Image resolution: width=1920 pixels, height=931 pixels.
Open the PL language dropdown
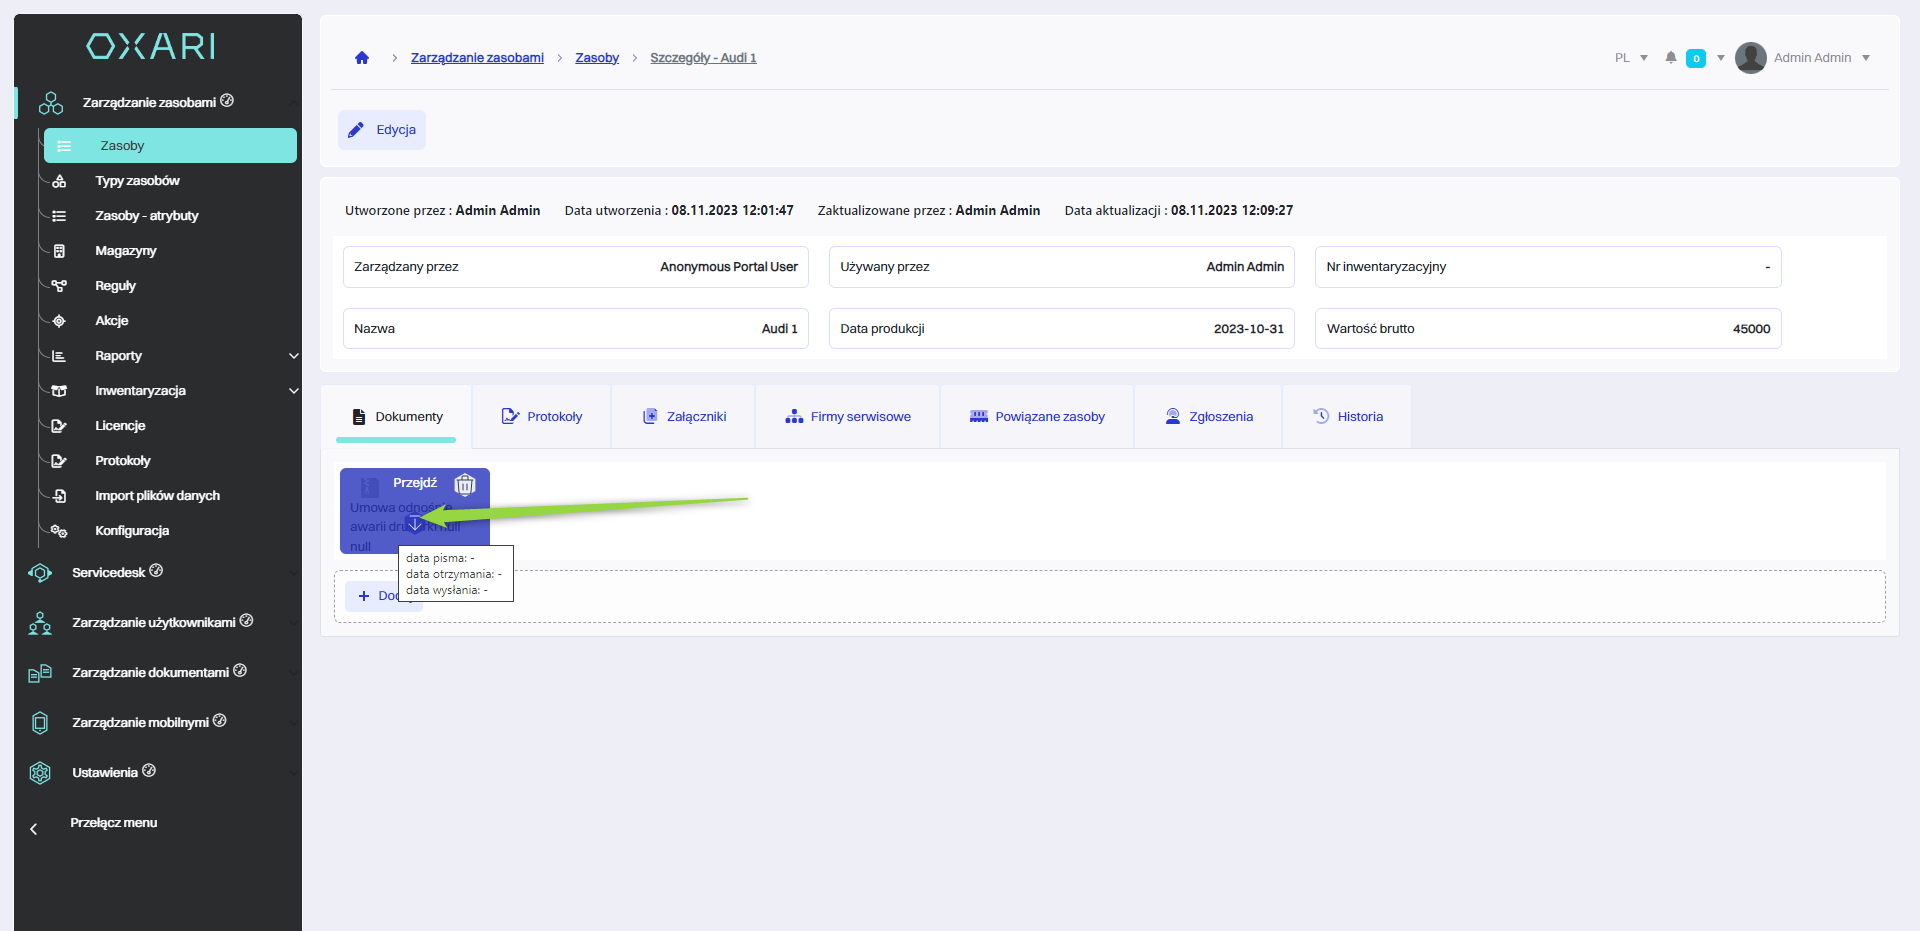pos(1631,58)
